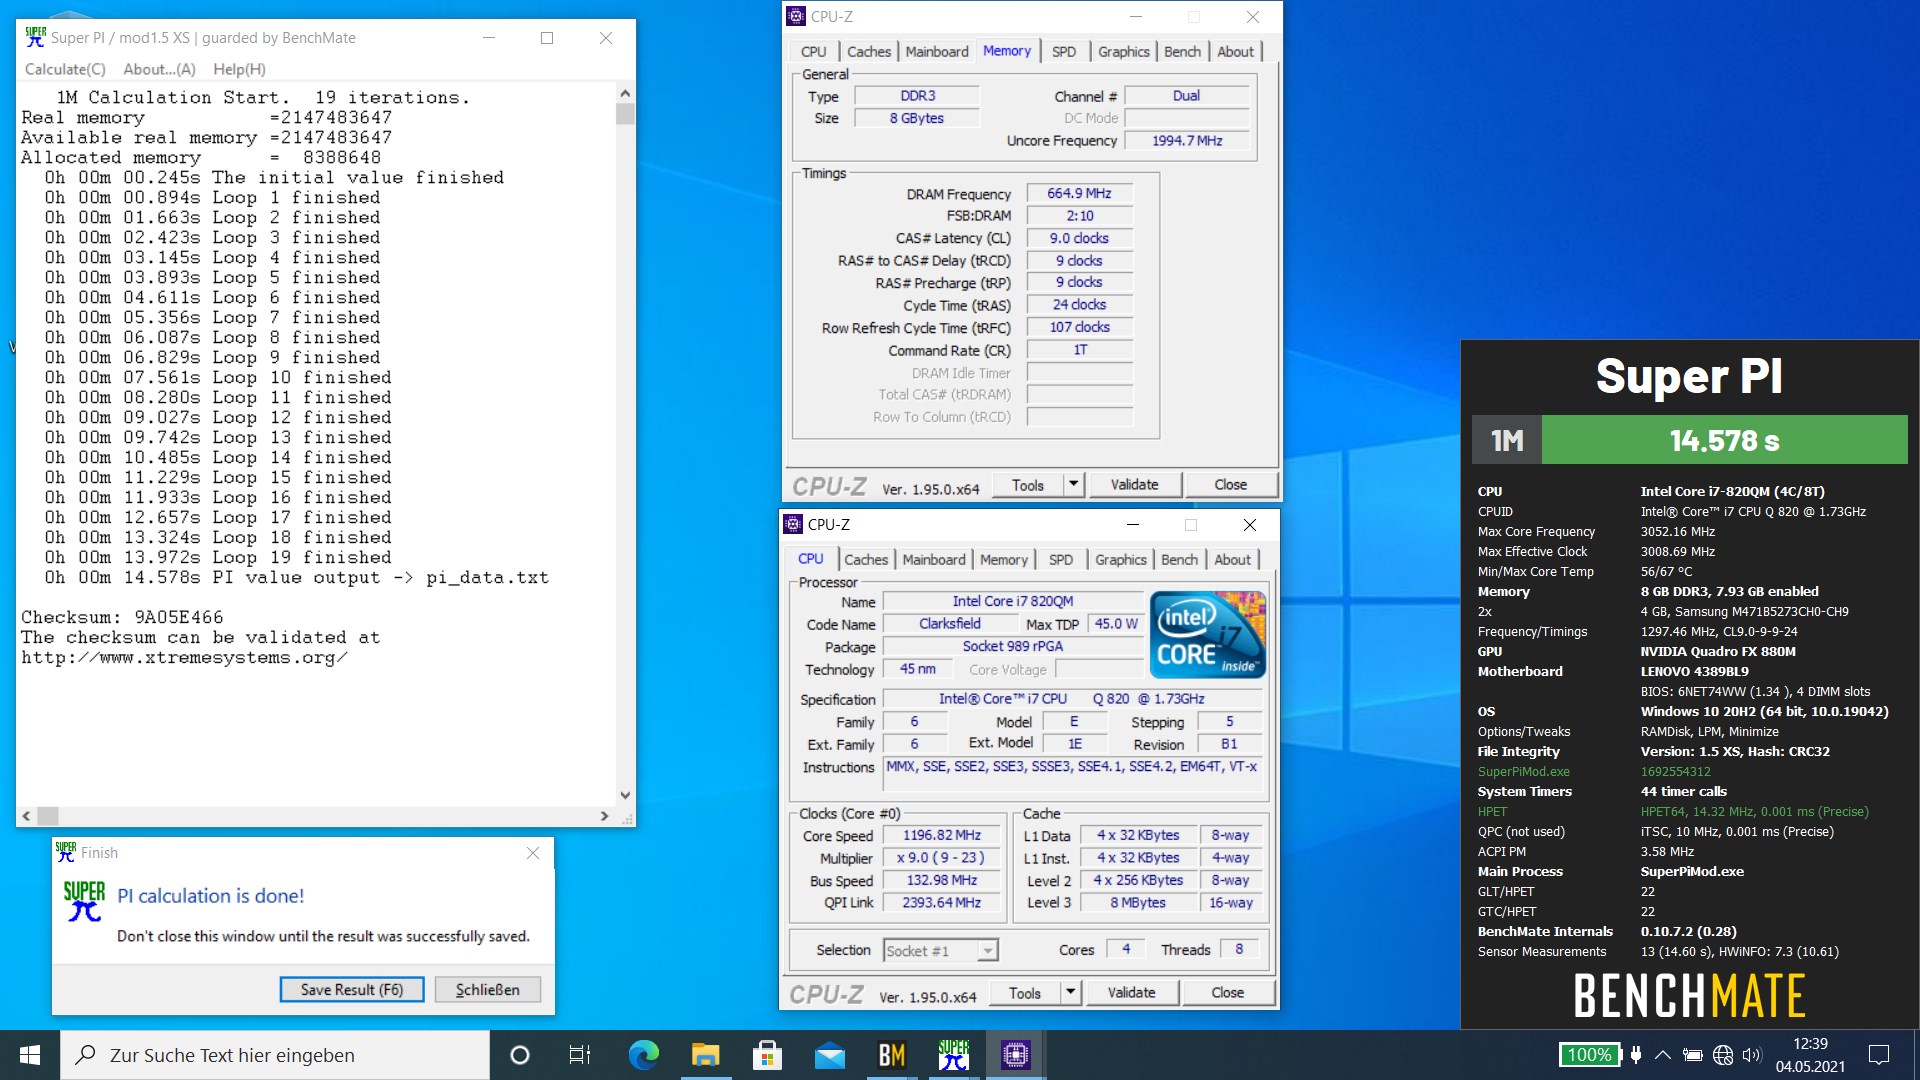This screenshot has width=1920, height=1080.
Task: Click Save Result (F6) button
Action: (352, 989)
